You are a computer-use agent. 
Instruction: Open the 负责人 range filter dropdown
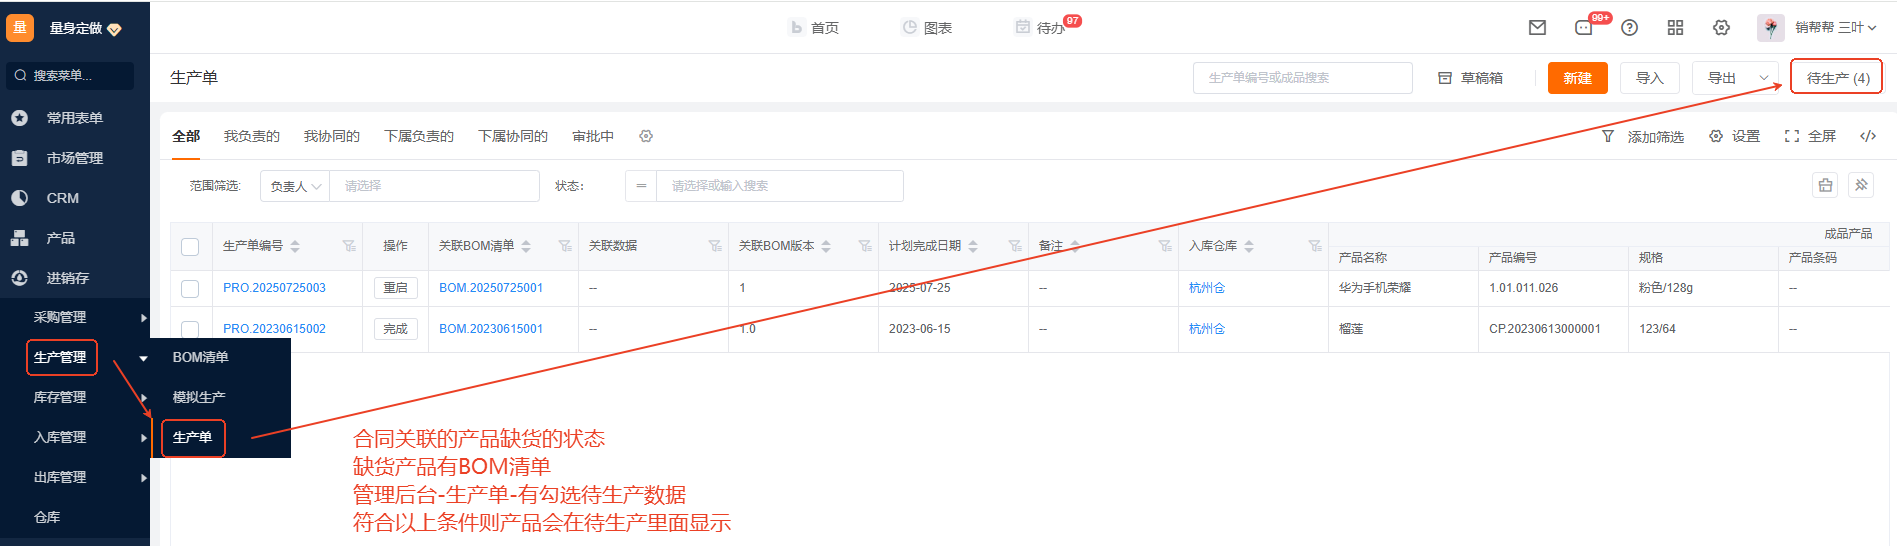[x=295, y=186]
